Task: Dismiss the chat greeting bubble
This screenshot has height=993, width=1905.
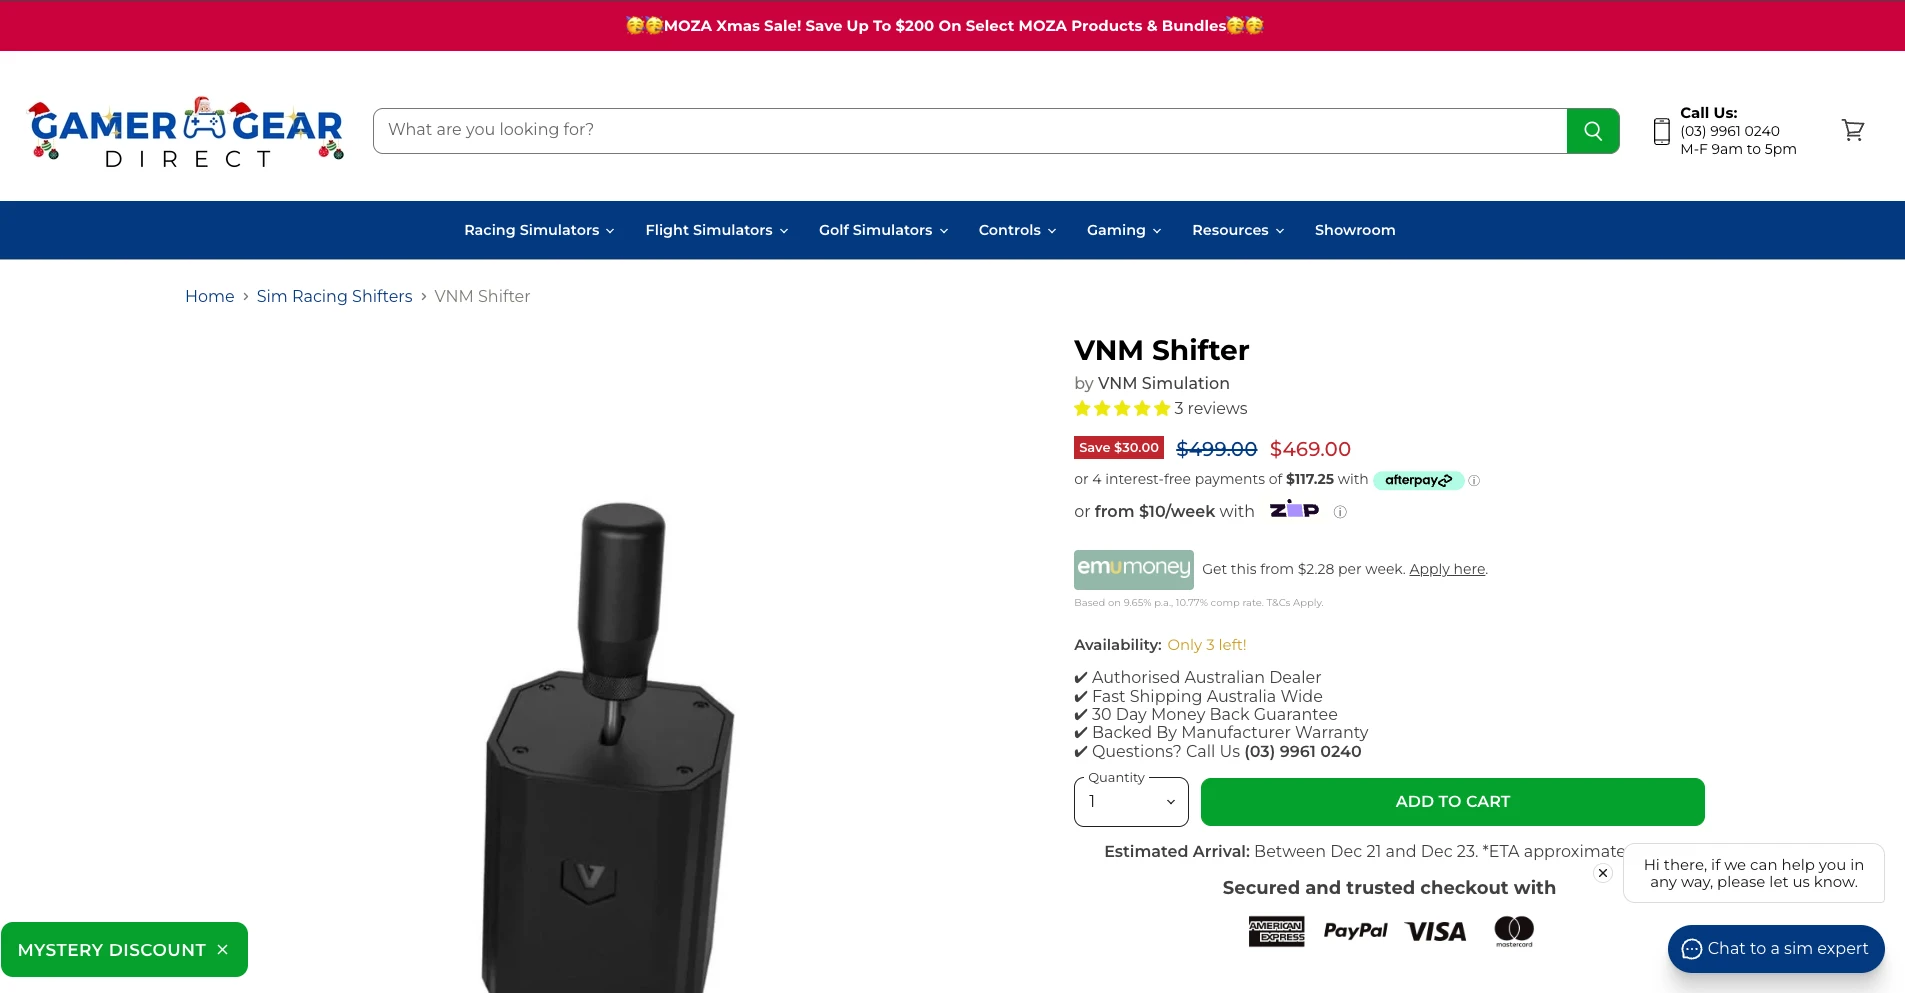Action: click(x=1603, y=873)
